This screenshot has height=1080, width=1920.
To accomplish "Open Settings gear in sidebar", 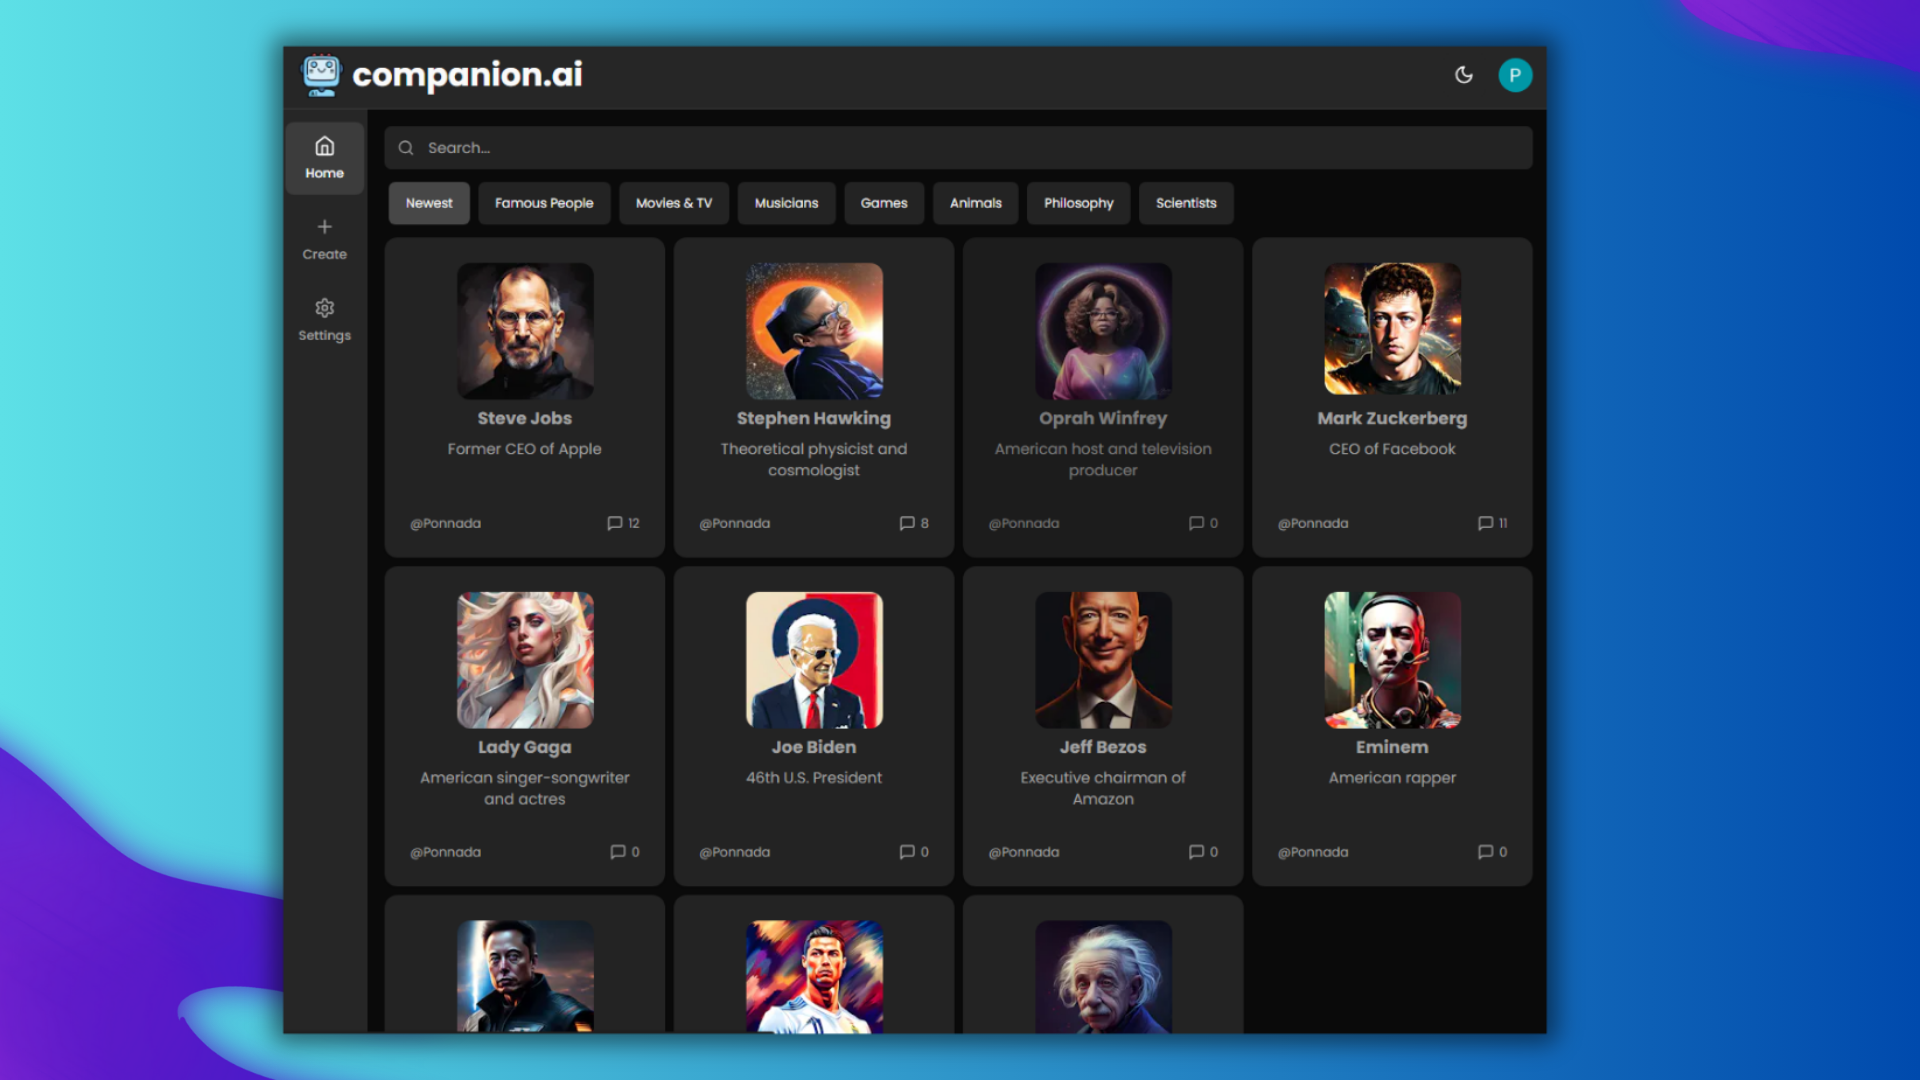I will 324,309.
